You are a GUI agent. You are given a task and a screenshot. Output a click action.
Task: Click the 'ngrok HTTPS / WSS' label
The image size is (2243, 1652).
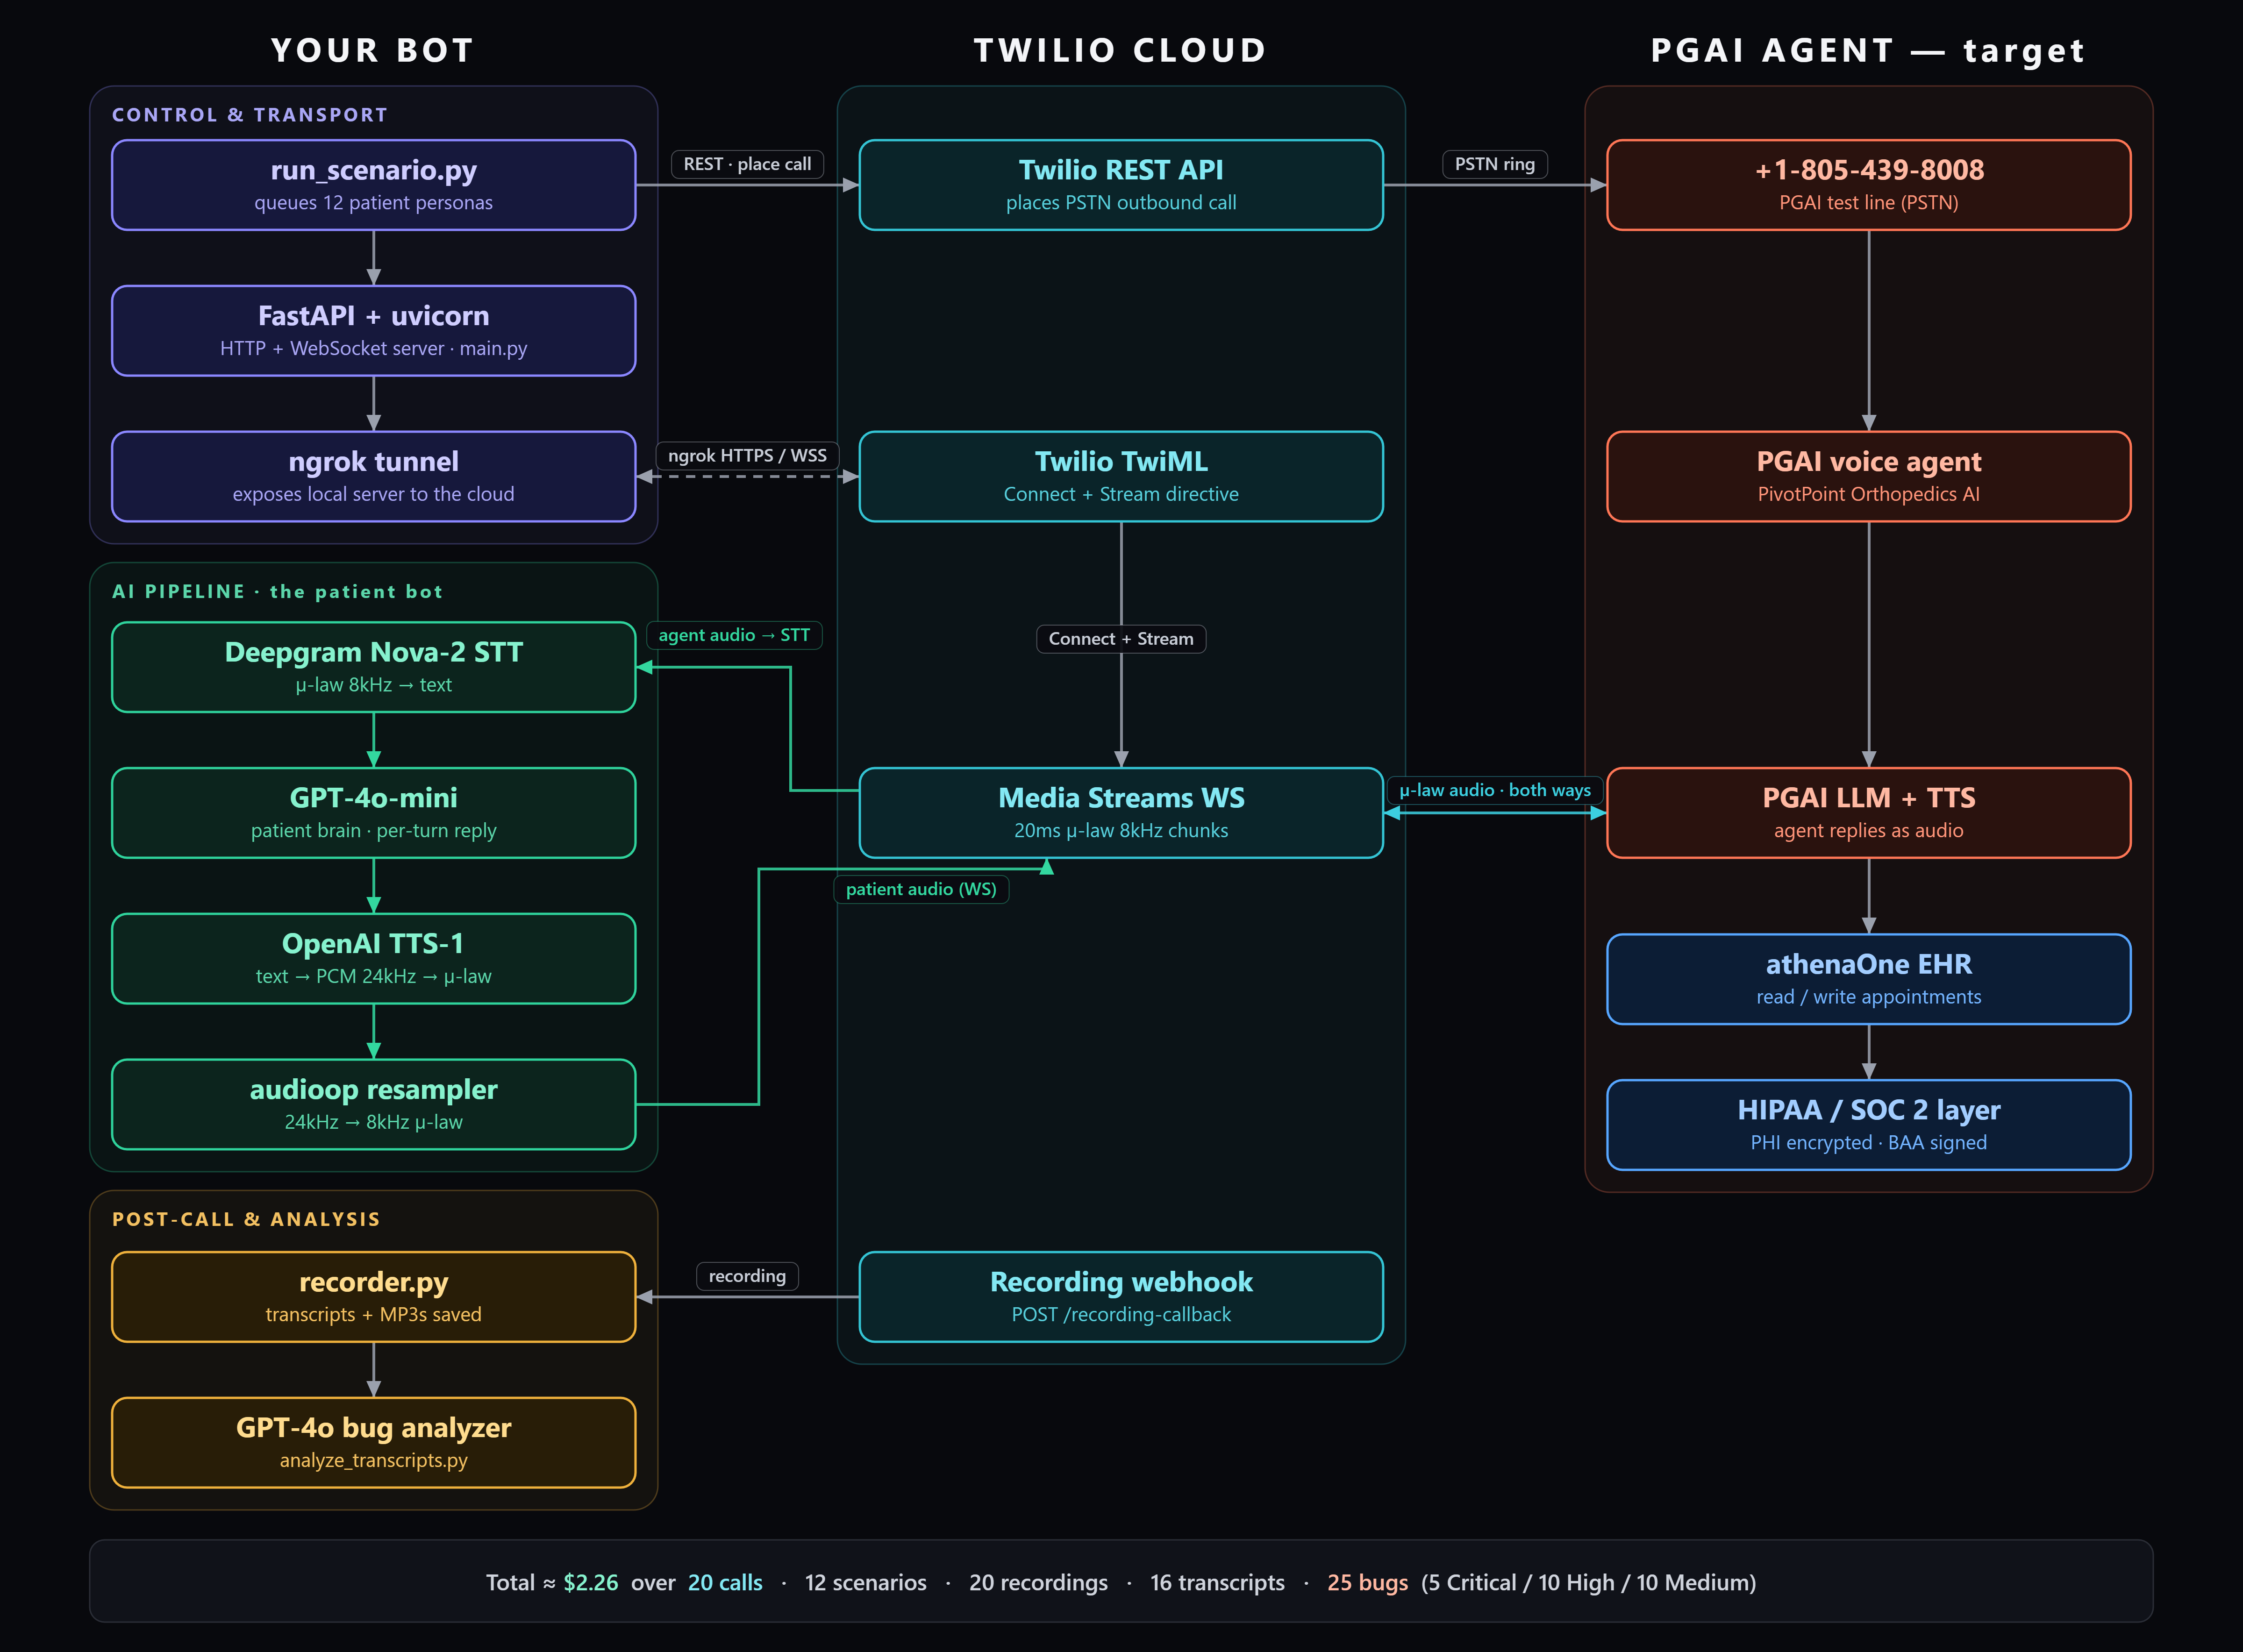click(x=747, y=455)
